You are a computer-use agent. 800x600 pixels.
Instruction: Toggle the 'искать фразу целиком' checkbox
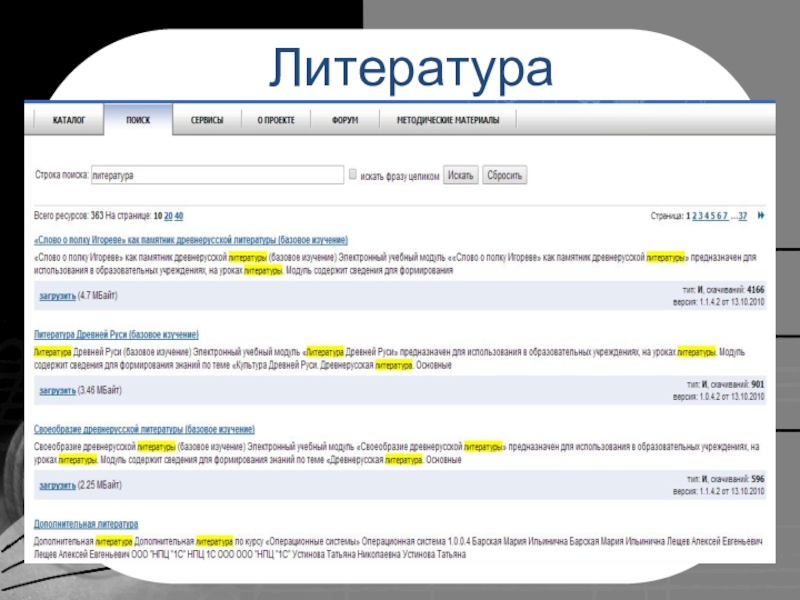click(x=352, y=174)
